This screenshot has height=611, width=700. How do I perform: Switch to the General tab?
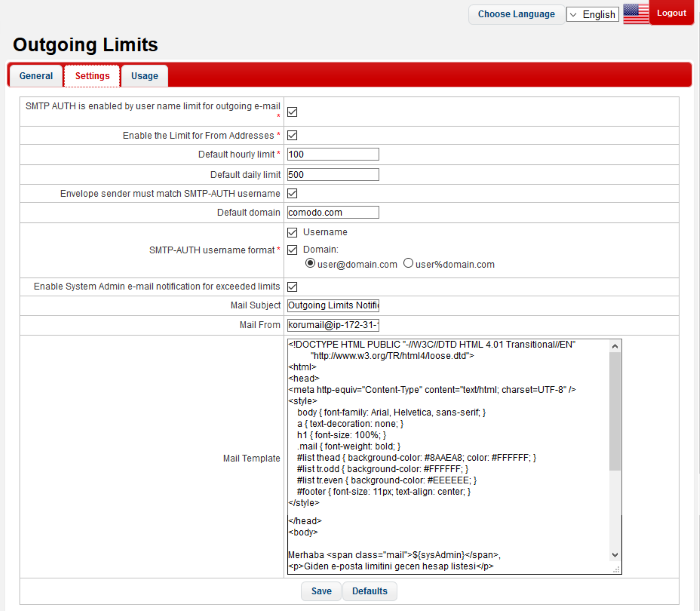[36, 76]
